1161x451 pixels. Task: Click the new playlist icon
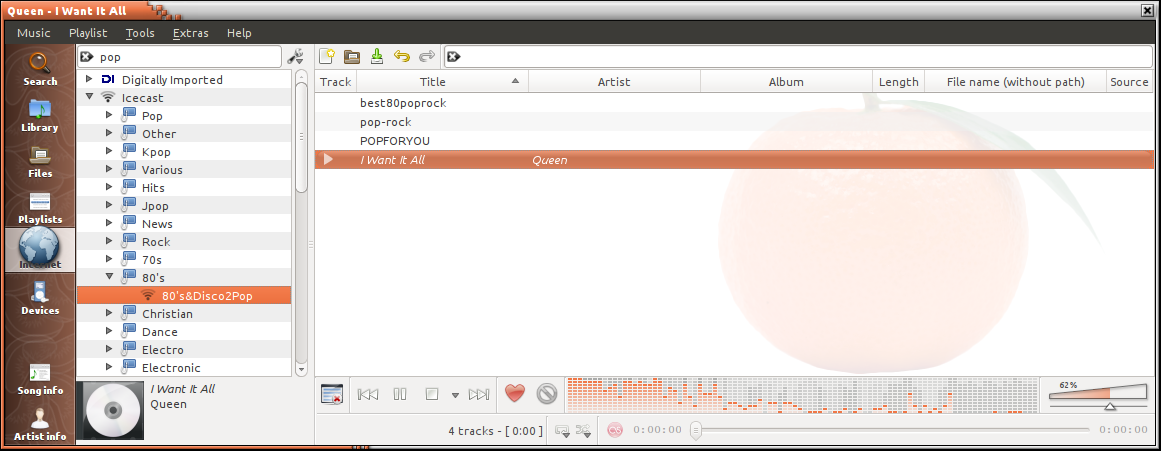coord(326,57)
